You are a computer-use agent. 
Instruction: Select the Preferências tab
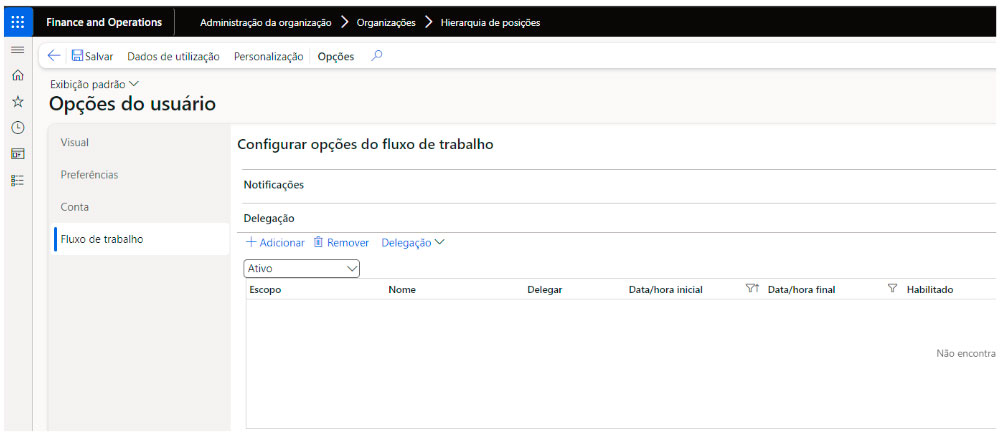[89, 174]
